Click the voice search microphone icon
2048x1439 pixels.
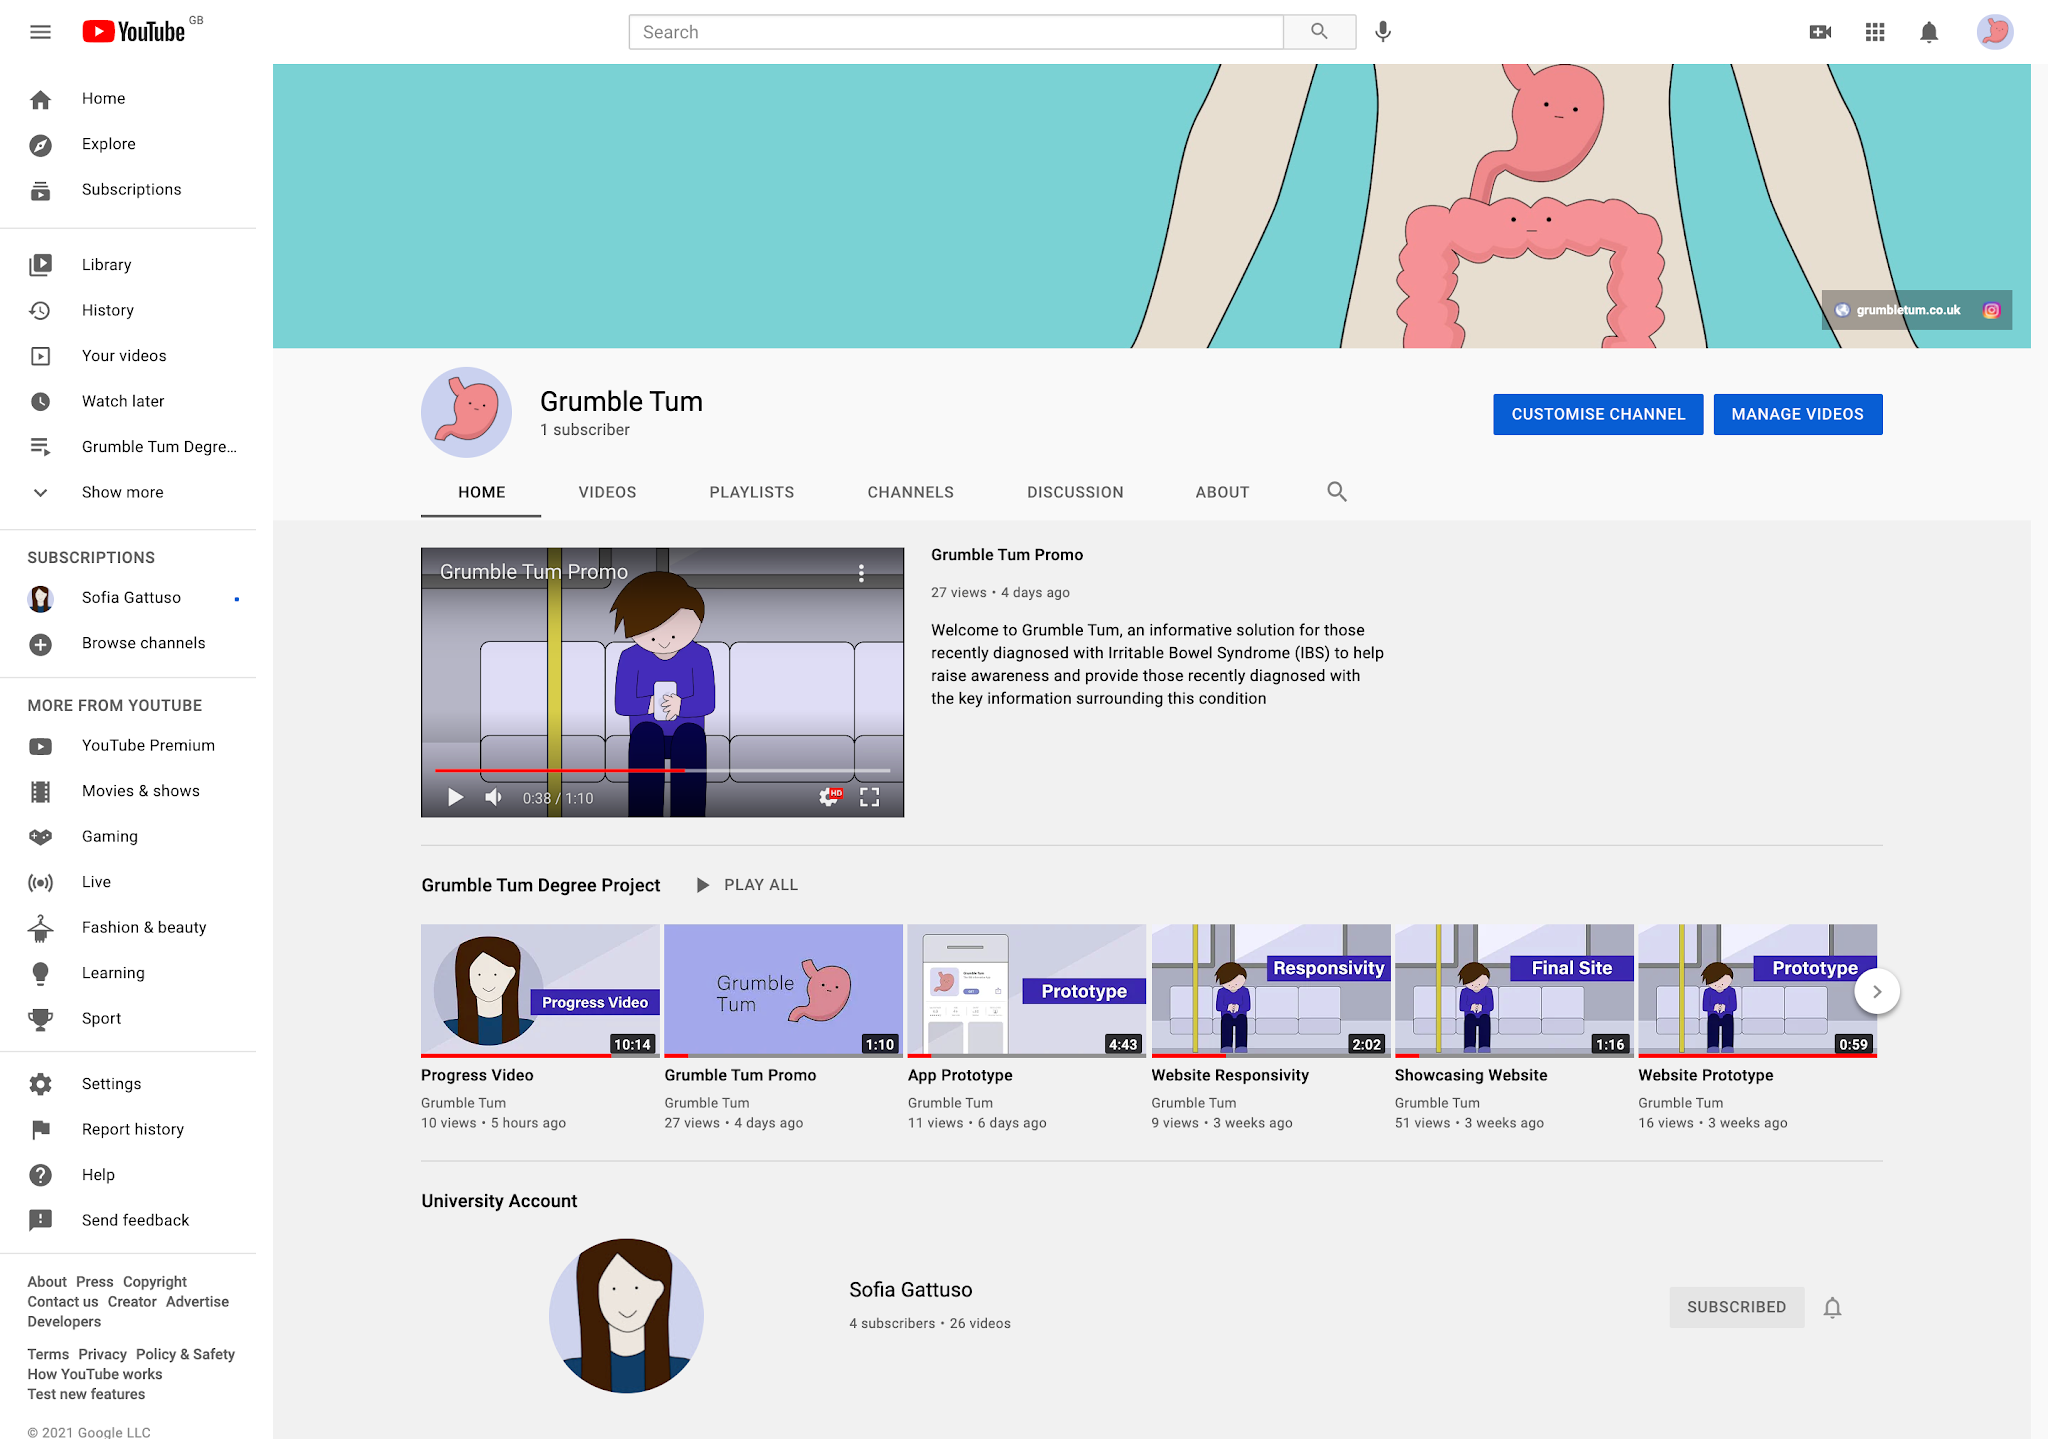(x=1383, y=32)
